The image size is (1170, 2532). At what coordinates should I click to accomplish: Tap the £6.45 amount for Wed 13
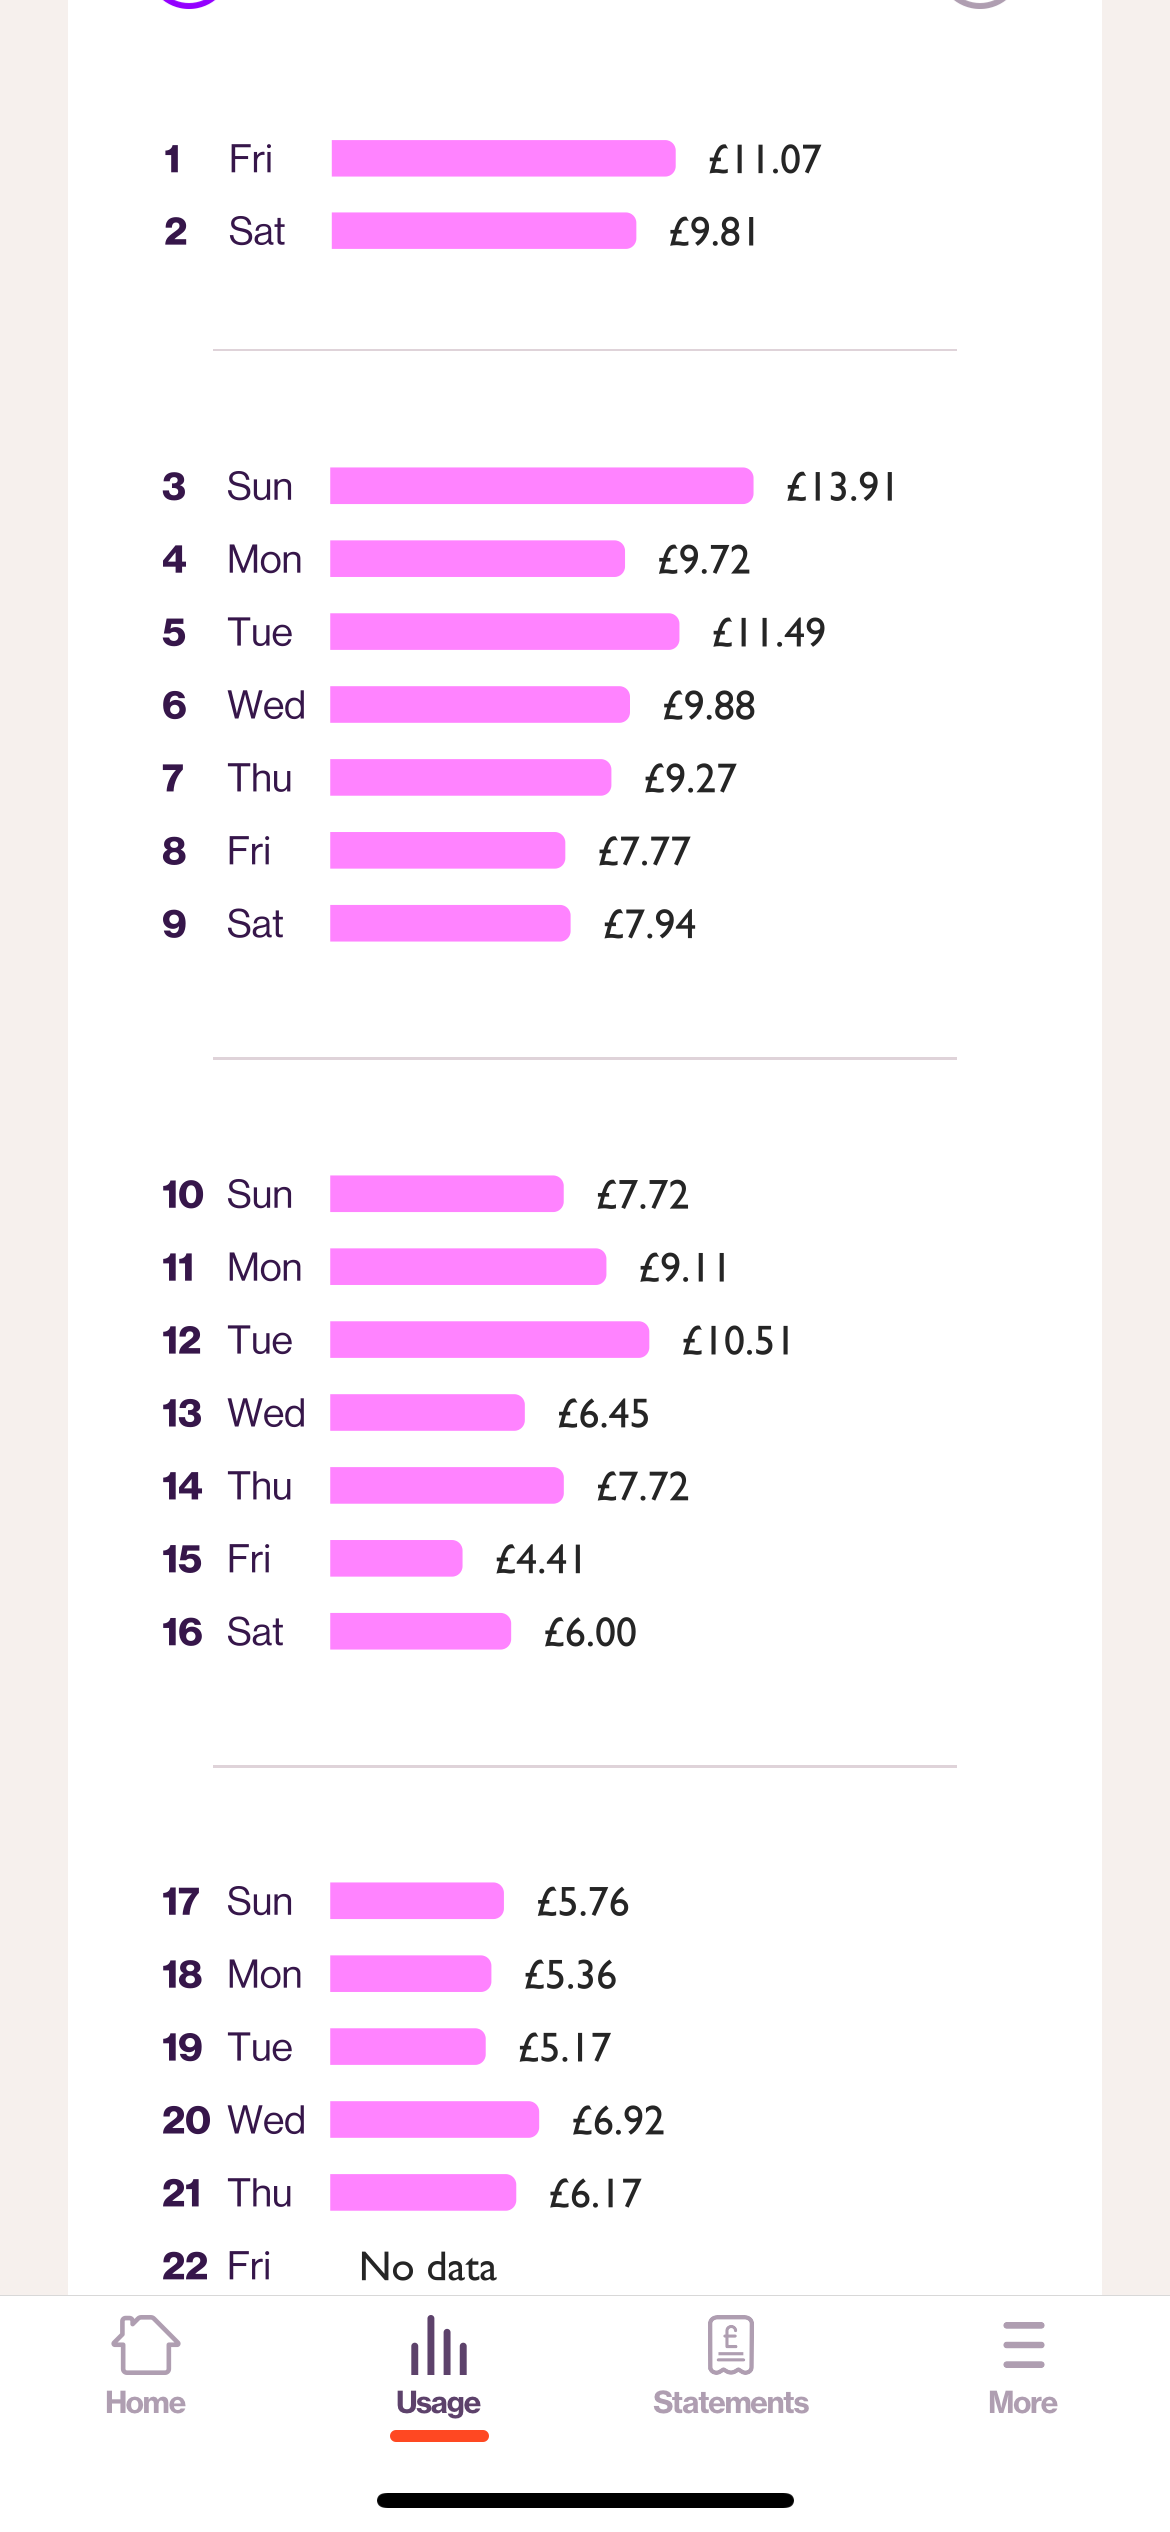point(604,1414)
